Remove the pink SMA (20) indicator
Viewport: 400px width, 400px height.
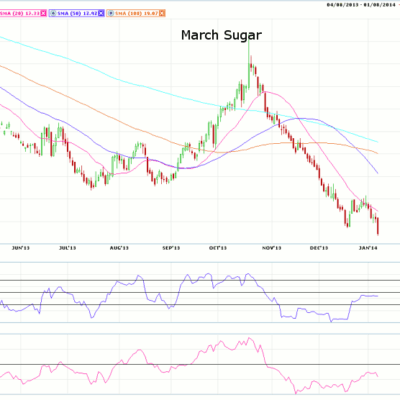tap(43, 13)
